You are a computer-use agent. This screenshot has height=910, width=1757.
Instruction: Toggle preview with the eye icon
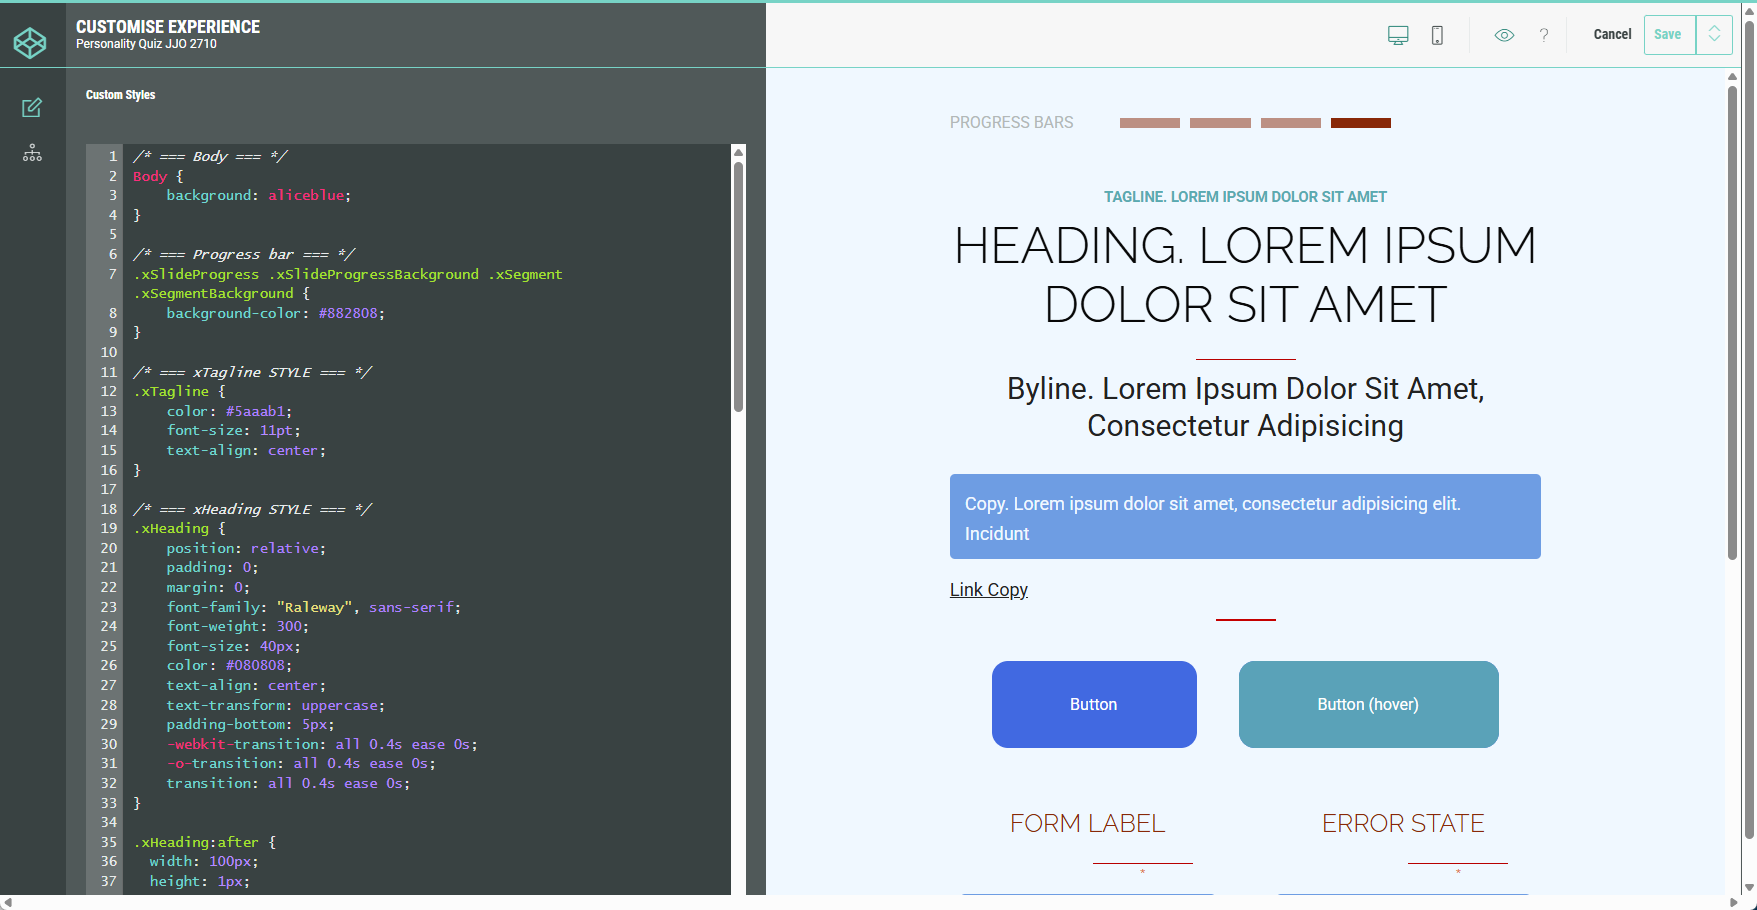[x=1504, y=35]
